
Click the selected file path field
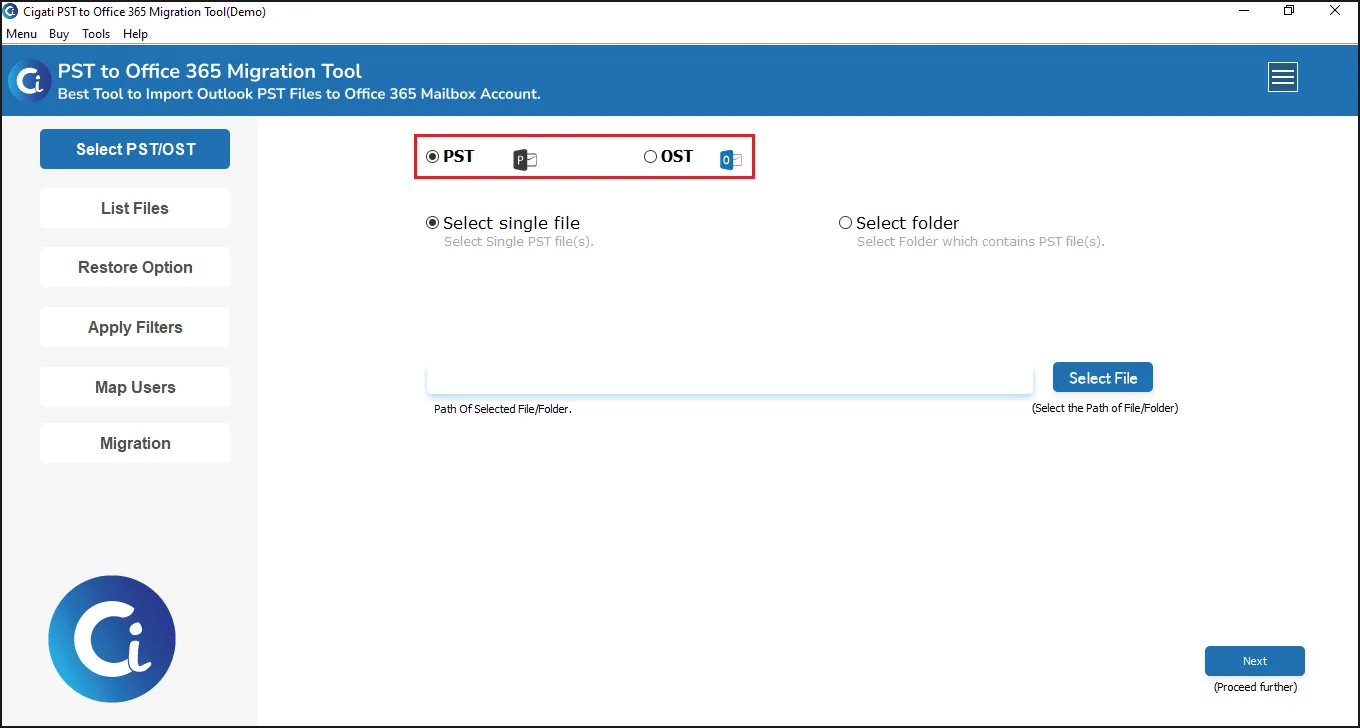pyautogui.click(x=729, y=379)
